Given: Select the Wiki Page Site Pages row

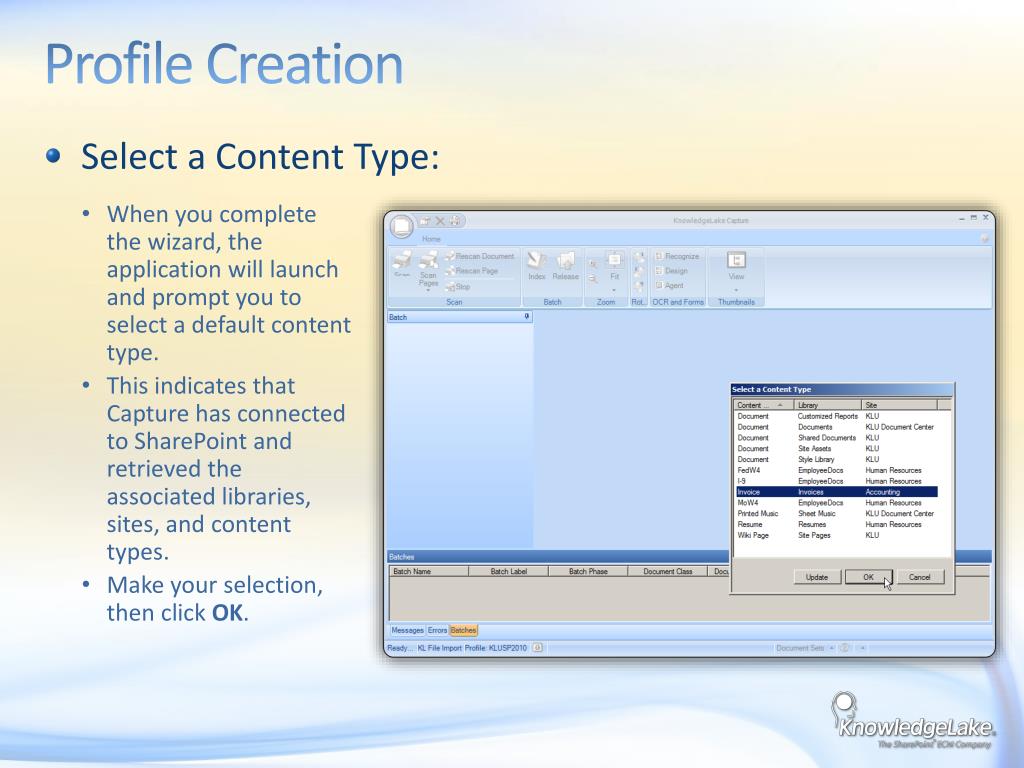Looking at the screenshot, I should (837, 535).
